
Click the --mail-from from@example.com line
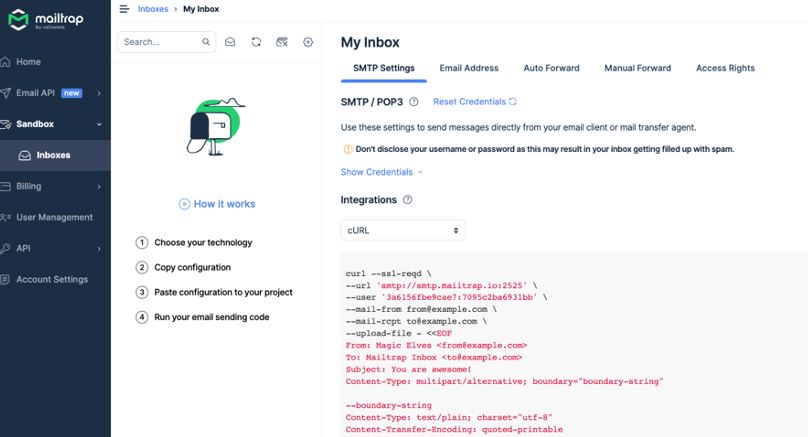tap(422, 309)
